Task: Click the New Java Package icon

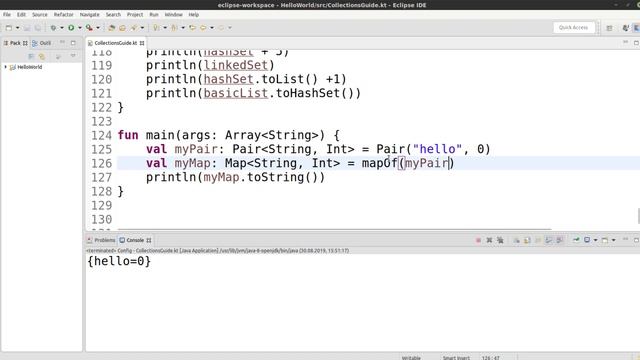Action: (x=111, y=28)
